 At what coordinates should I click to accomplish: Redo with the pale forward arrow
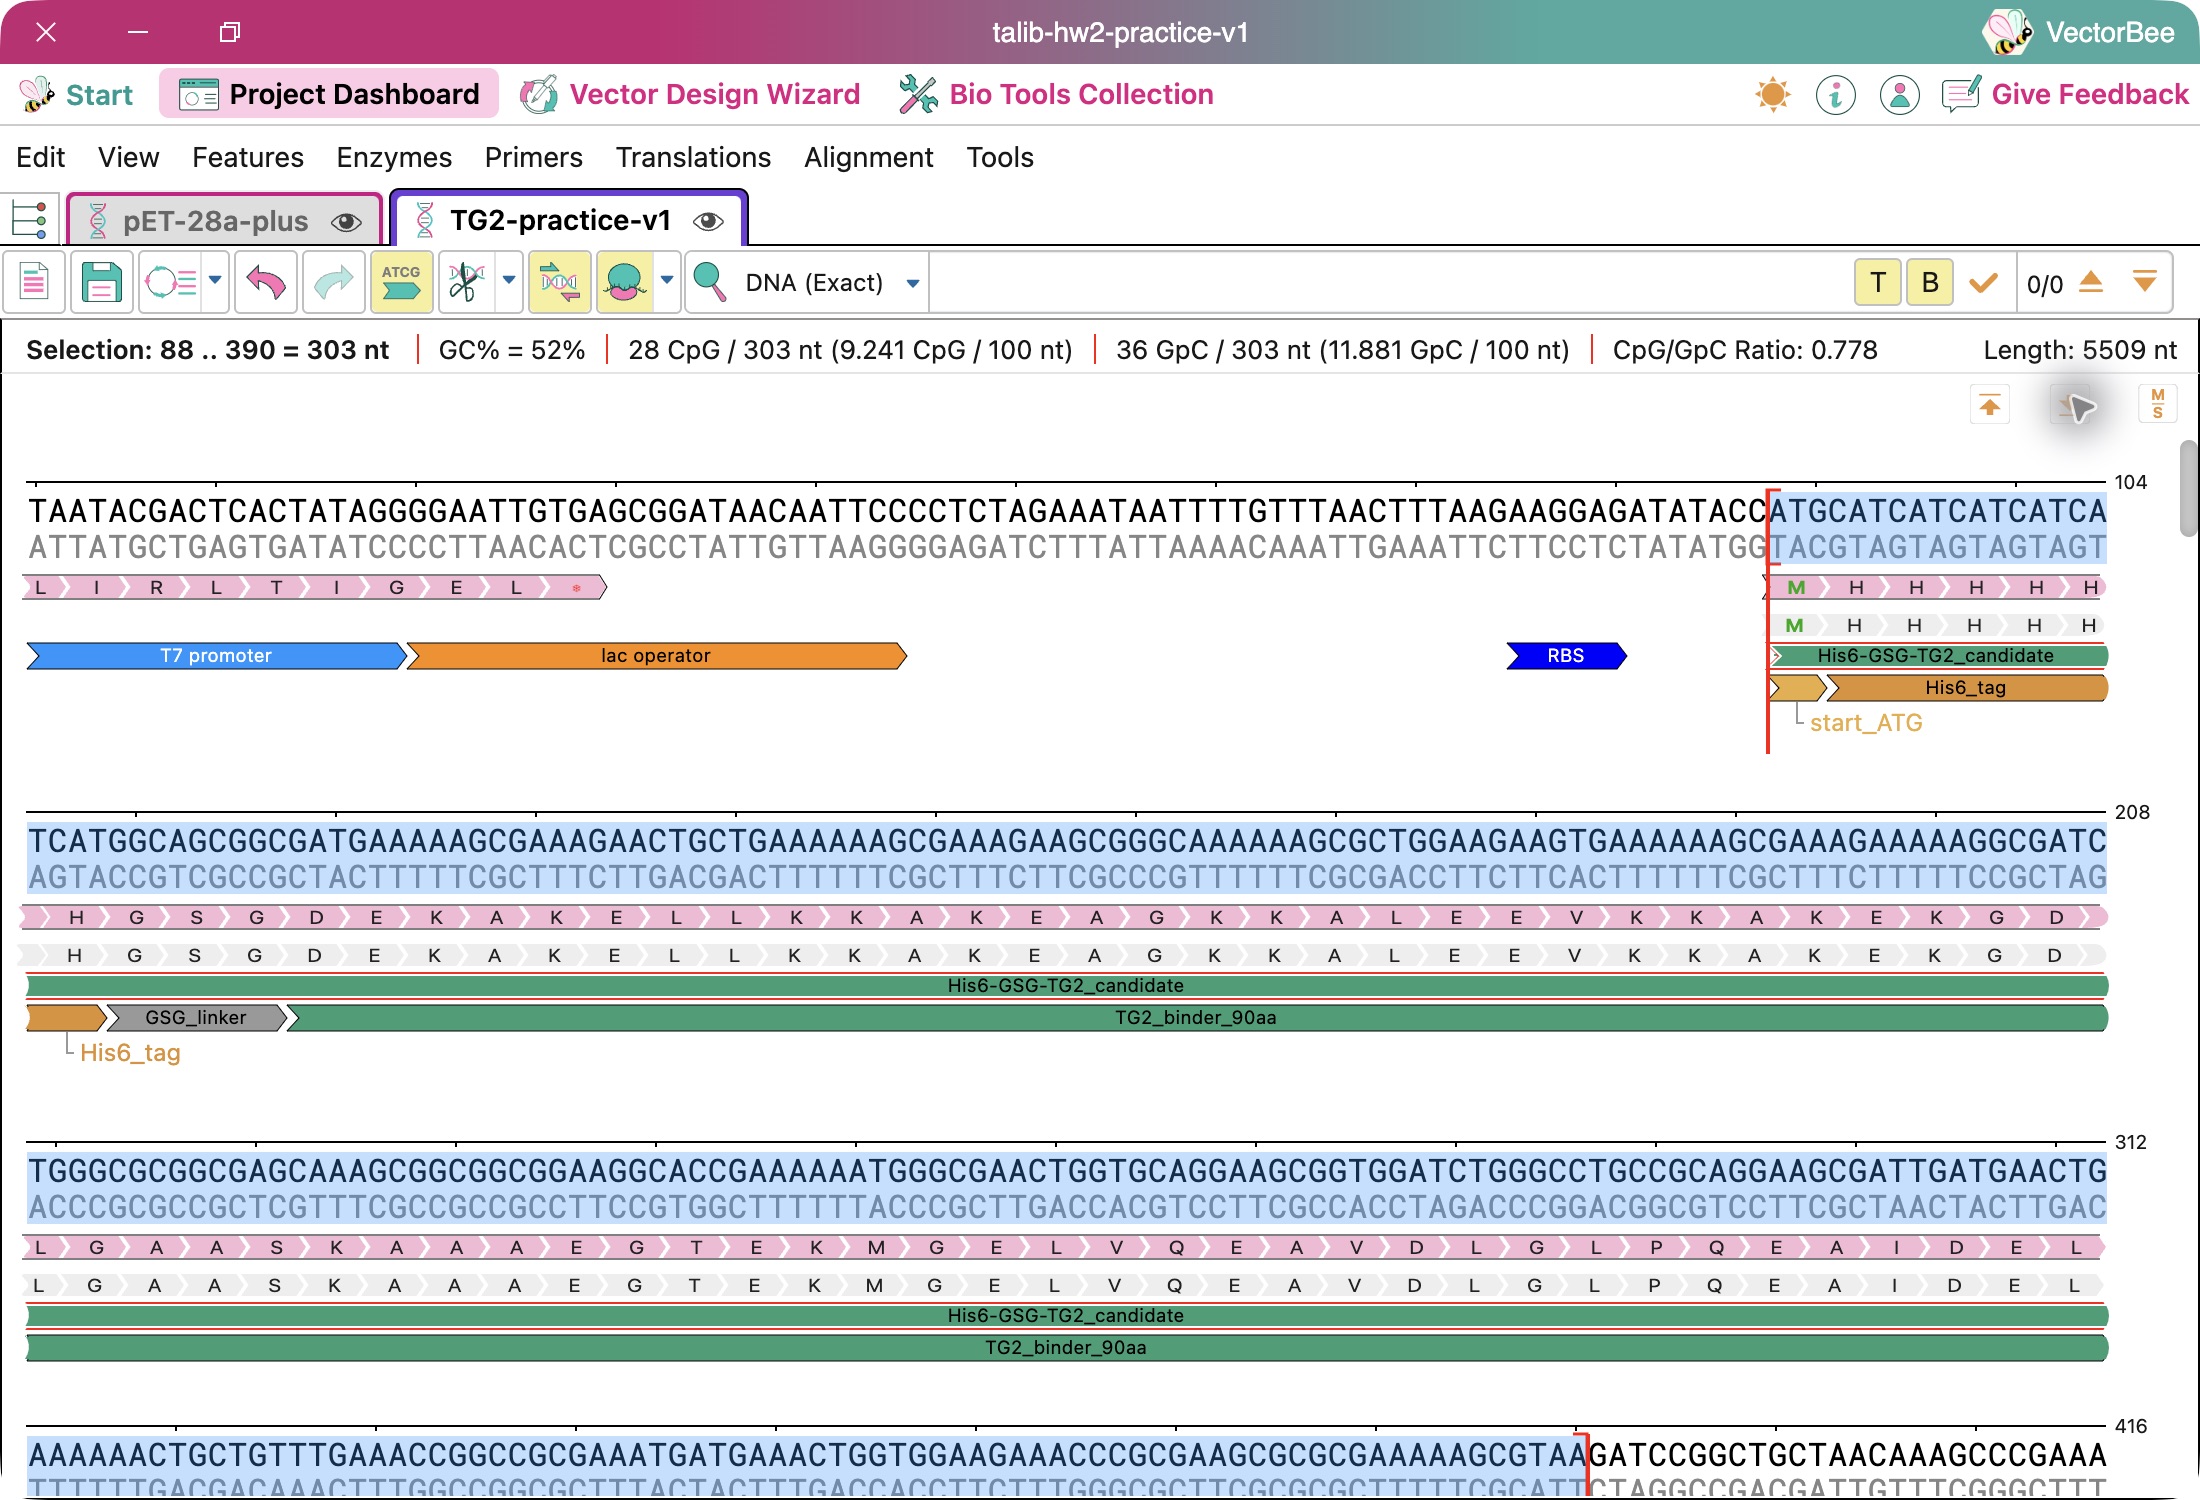(334, 283)
